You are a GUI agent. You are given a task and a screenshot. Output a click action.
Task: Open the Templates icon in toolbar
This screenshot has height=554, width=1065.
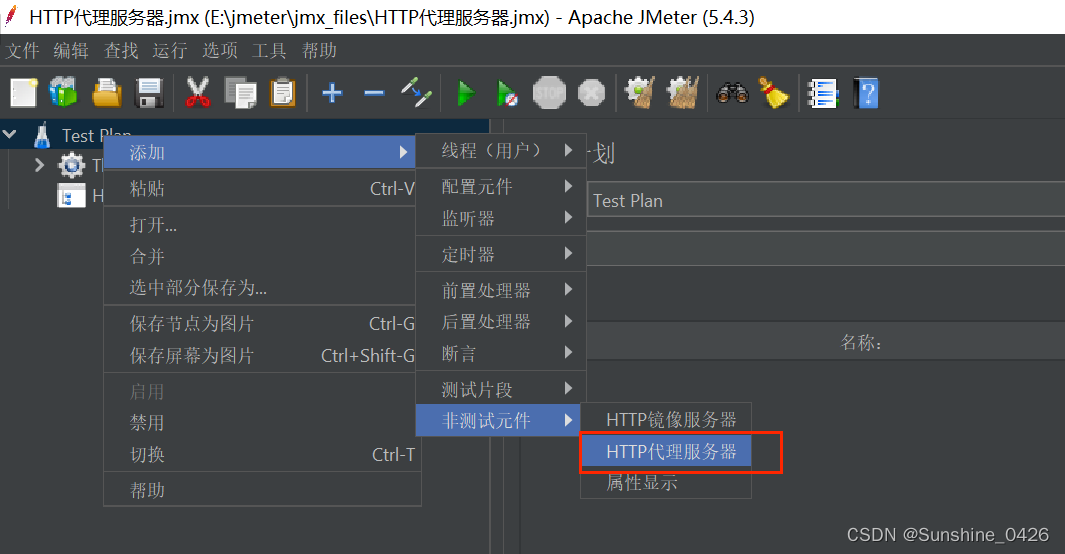(64, 93)
